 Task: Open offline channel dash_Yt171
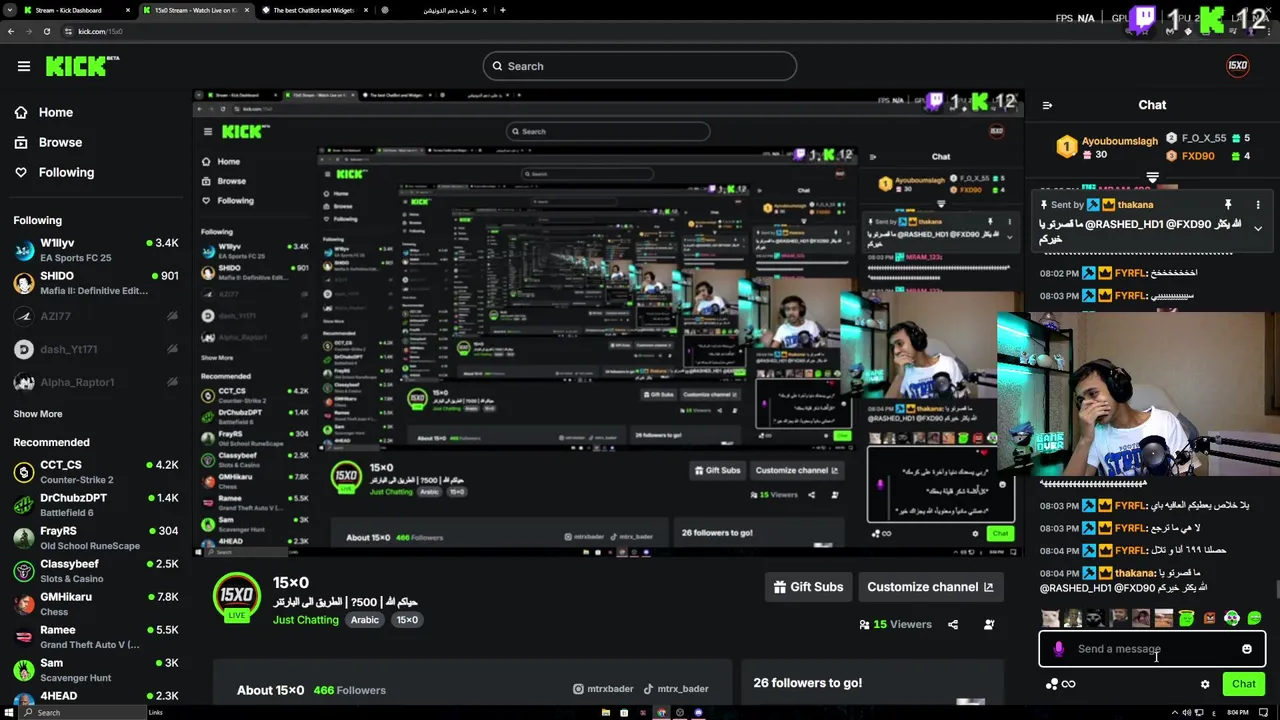click(95, 349)
